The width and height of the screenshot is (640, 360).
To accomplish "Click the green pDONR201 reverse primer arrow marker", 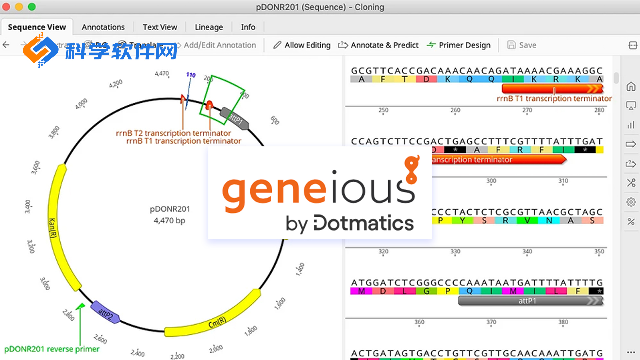I will click(81, 306).
